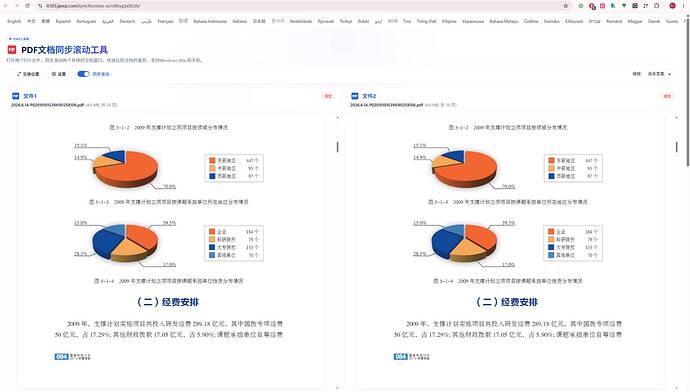Reload the page using the browser refresh icon
Image resolution: width=690 pixels, height=392 pixels.
(27, 6)
